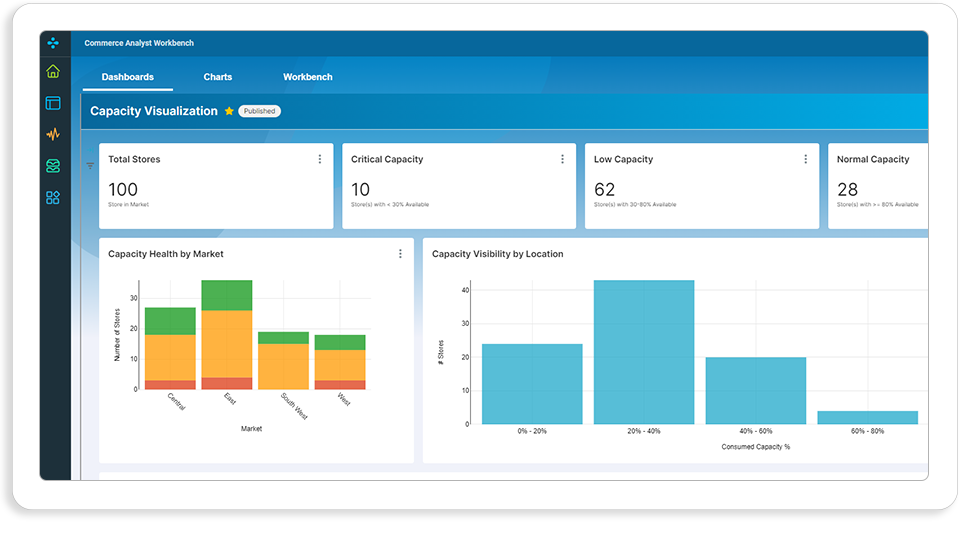Toggle the favorite star beside Capacity Visualization

point(229,111)
